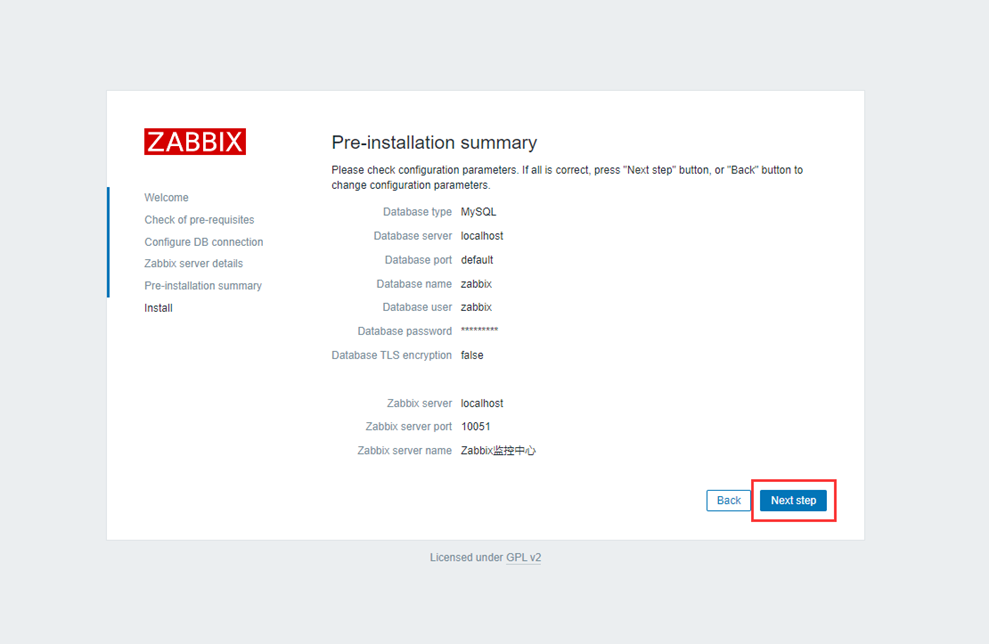Click the 10051 server port value
This screenshot has height=644, width=989.
tap(476, 426)
